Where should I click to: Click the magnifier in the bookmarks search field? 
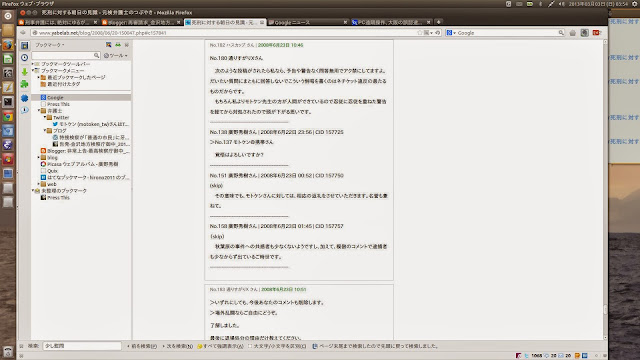click(96, 55)
